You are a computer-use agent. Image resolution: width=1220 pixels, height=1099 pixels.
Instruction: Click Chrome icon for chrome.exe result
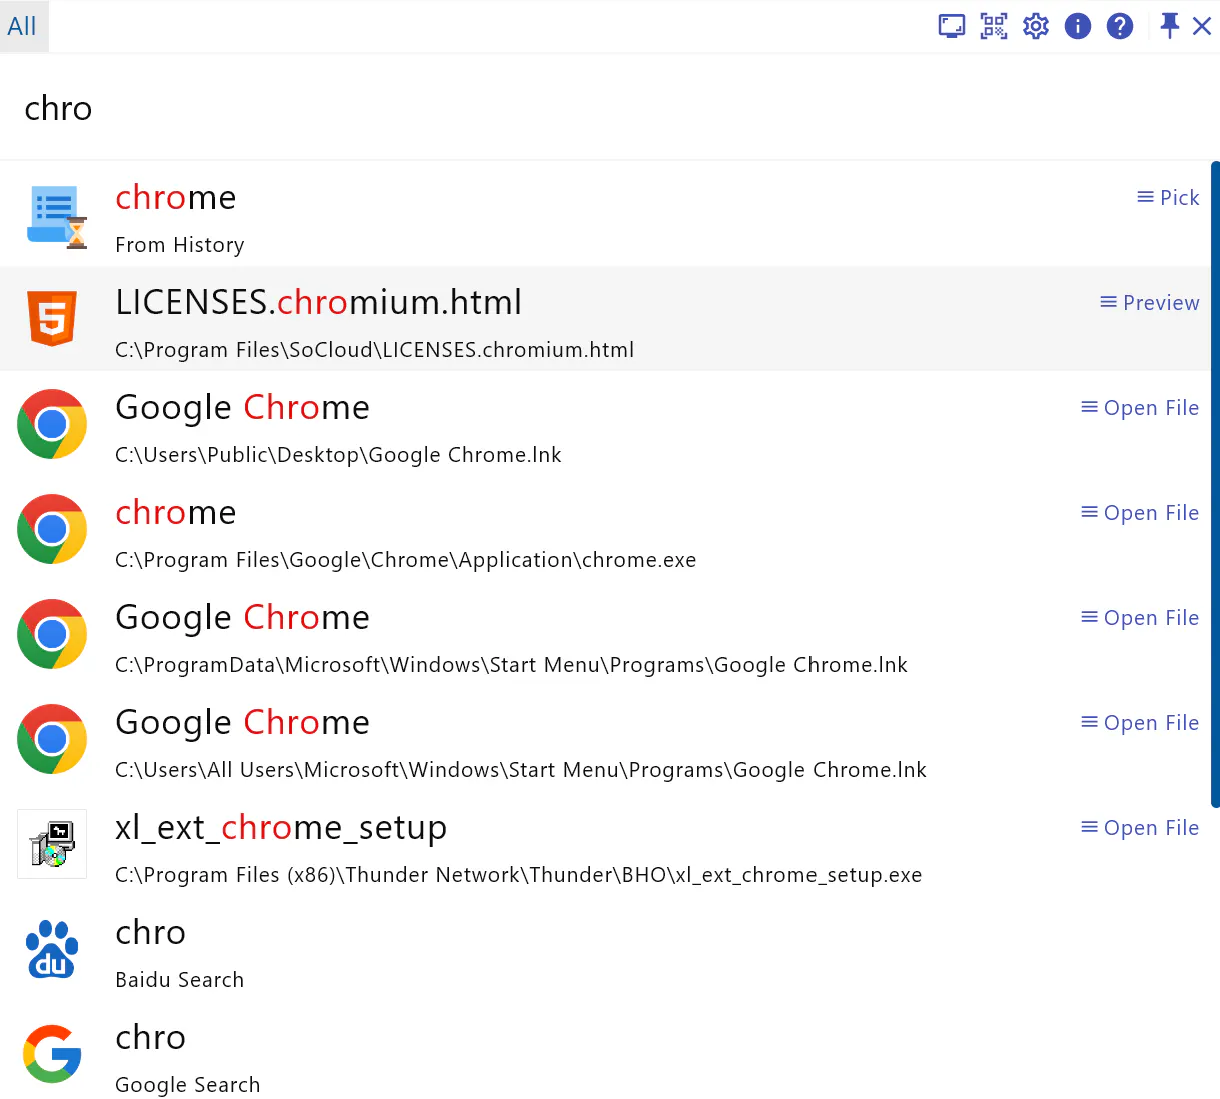(52, 529)
